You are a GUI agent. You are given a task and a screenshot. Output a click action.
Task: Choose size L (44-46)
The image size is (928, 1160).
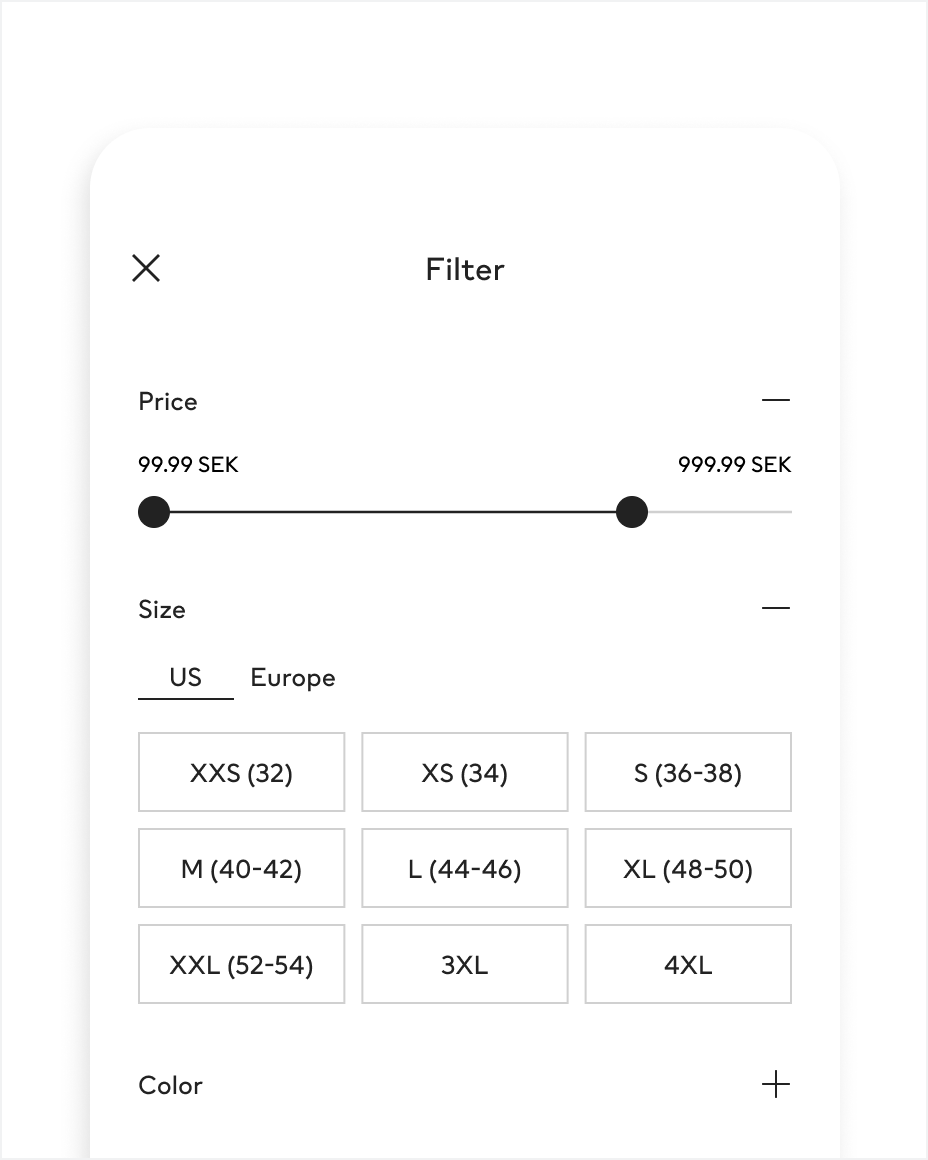pyautogui.click(x=464, y=868)
